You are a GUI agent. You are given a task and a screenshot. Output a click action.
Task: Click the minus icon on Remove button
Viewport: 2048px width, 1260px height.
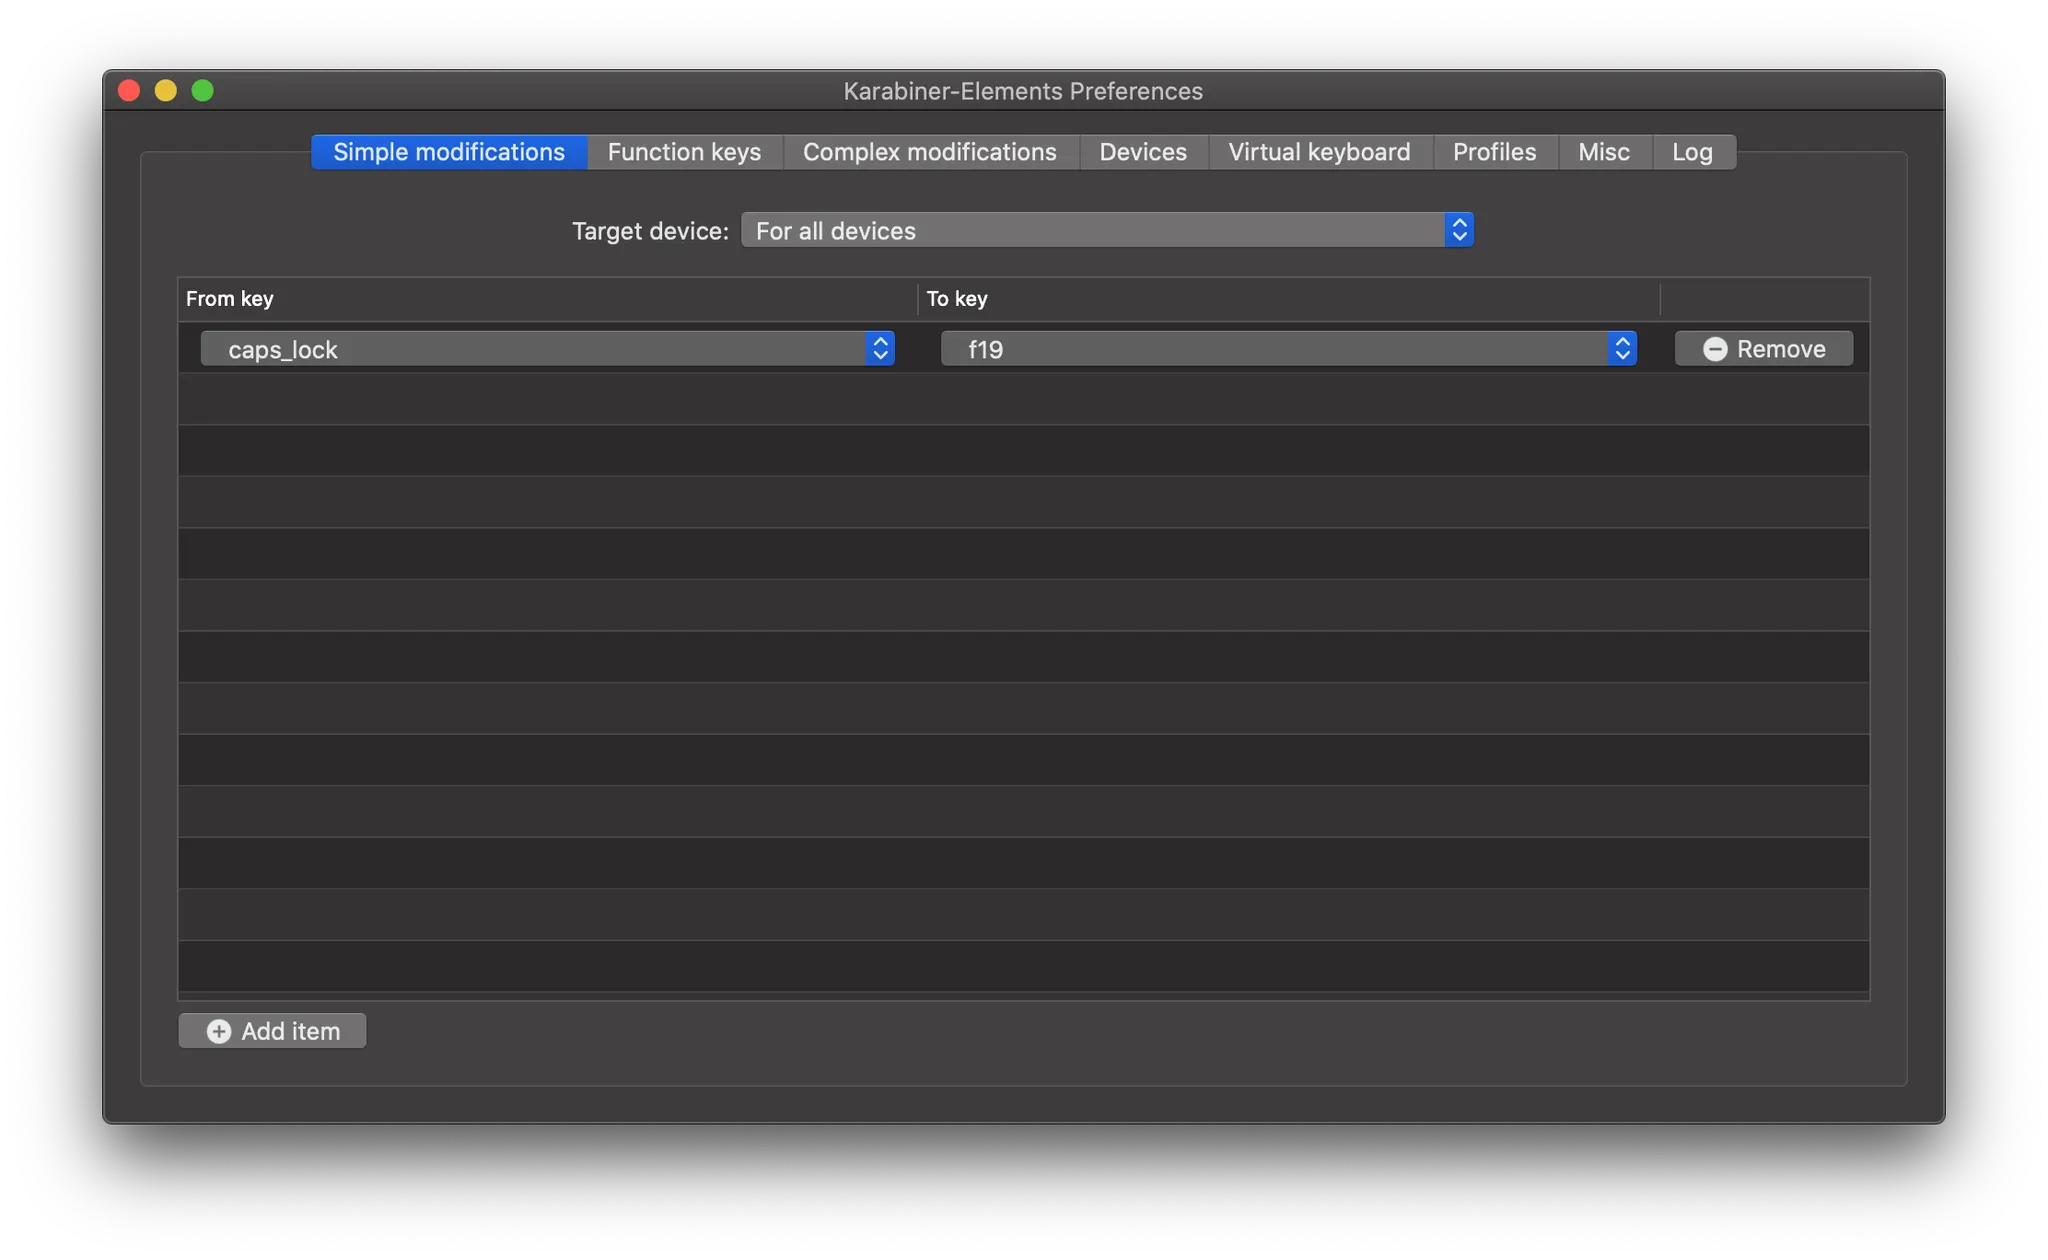click(1714, 349)
